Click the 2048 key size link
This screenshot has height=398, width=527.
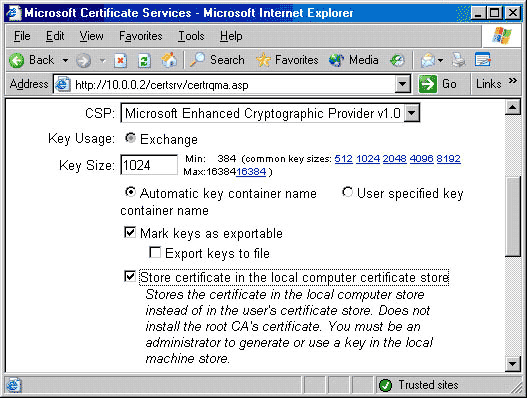tap(395, 158)
